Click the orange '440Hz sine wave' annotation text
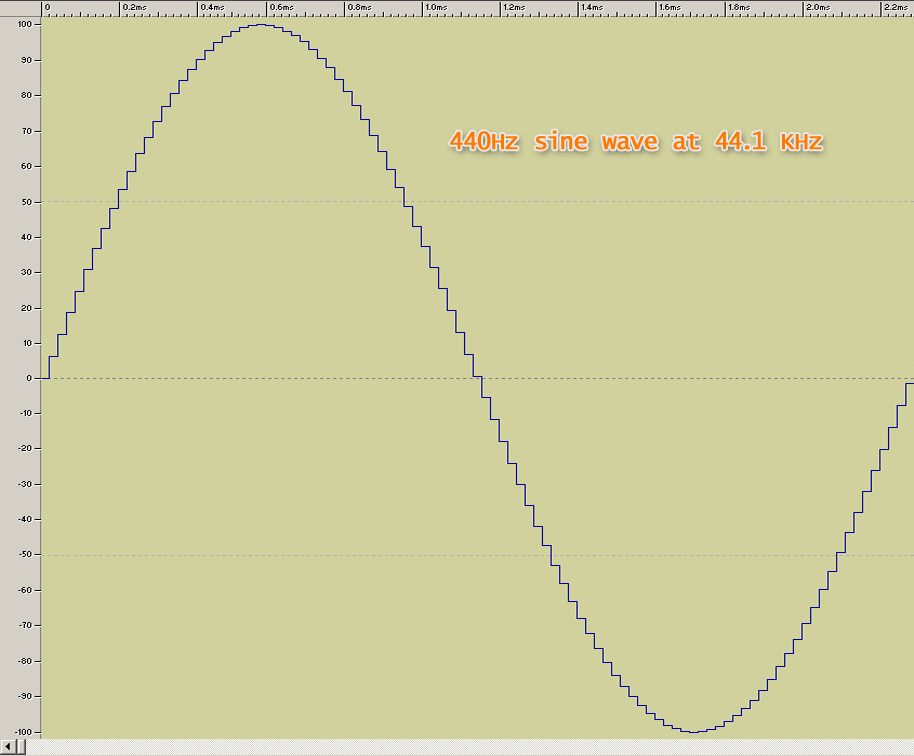Image resolution: width=914 pixels, height=756 pixels. (x=635, y=141)
